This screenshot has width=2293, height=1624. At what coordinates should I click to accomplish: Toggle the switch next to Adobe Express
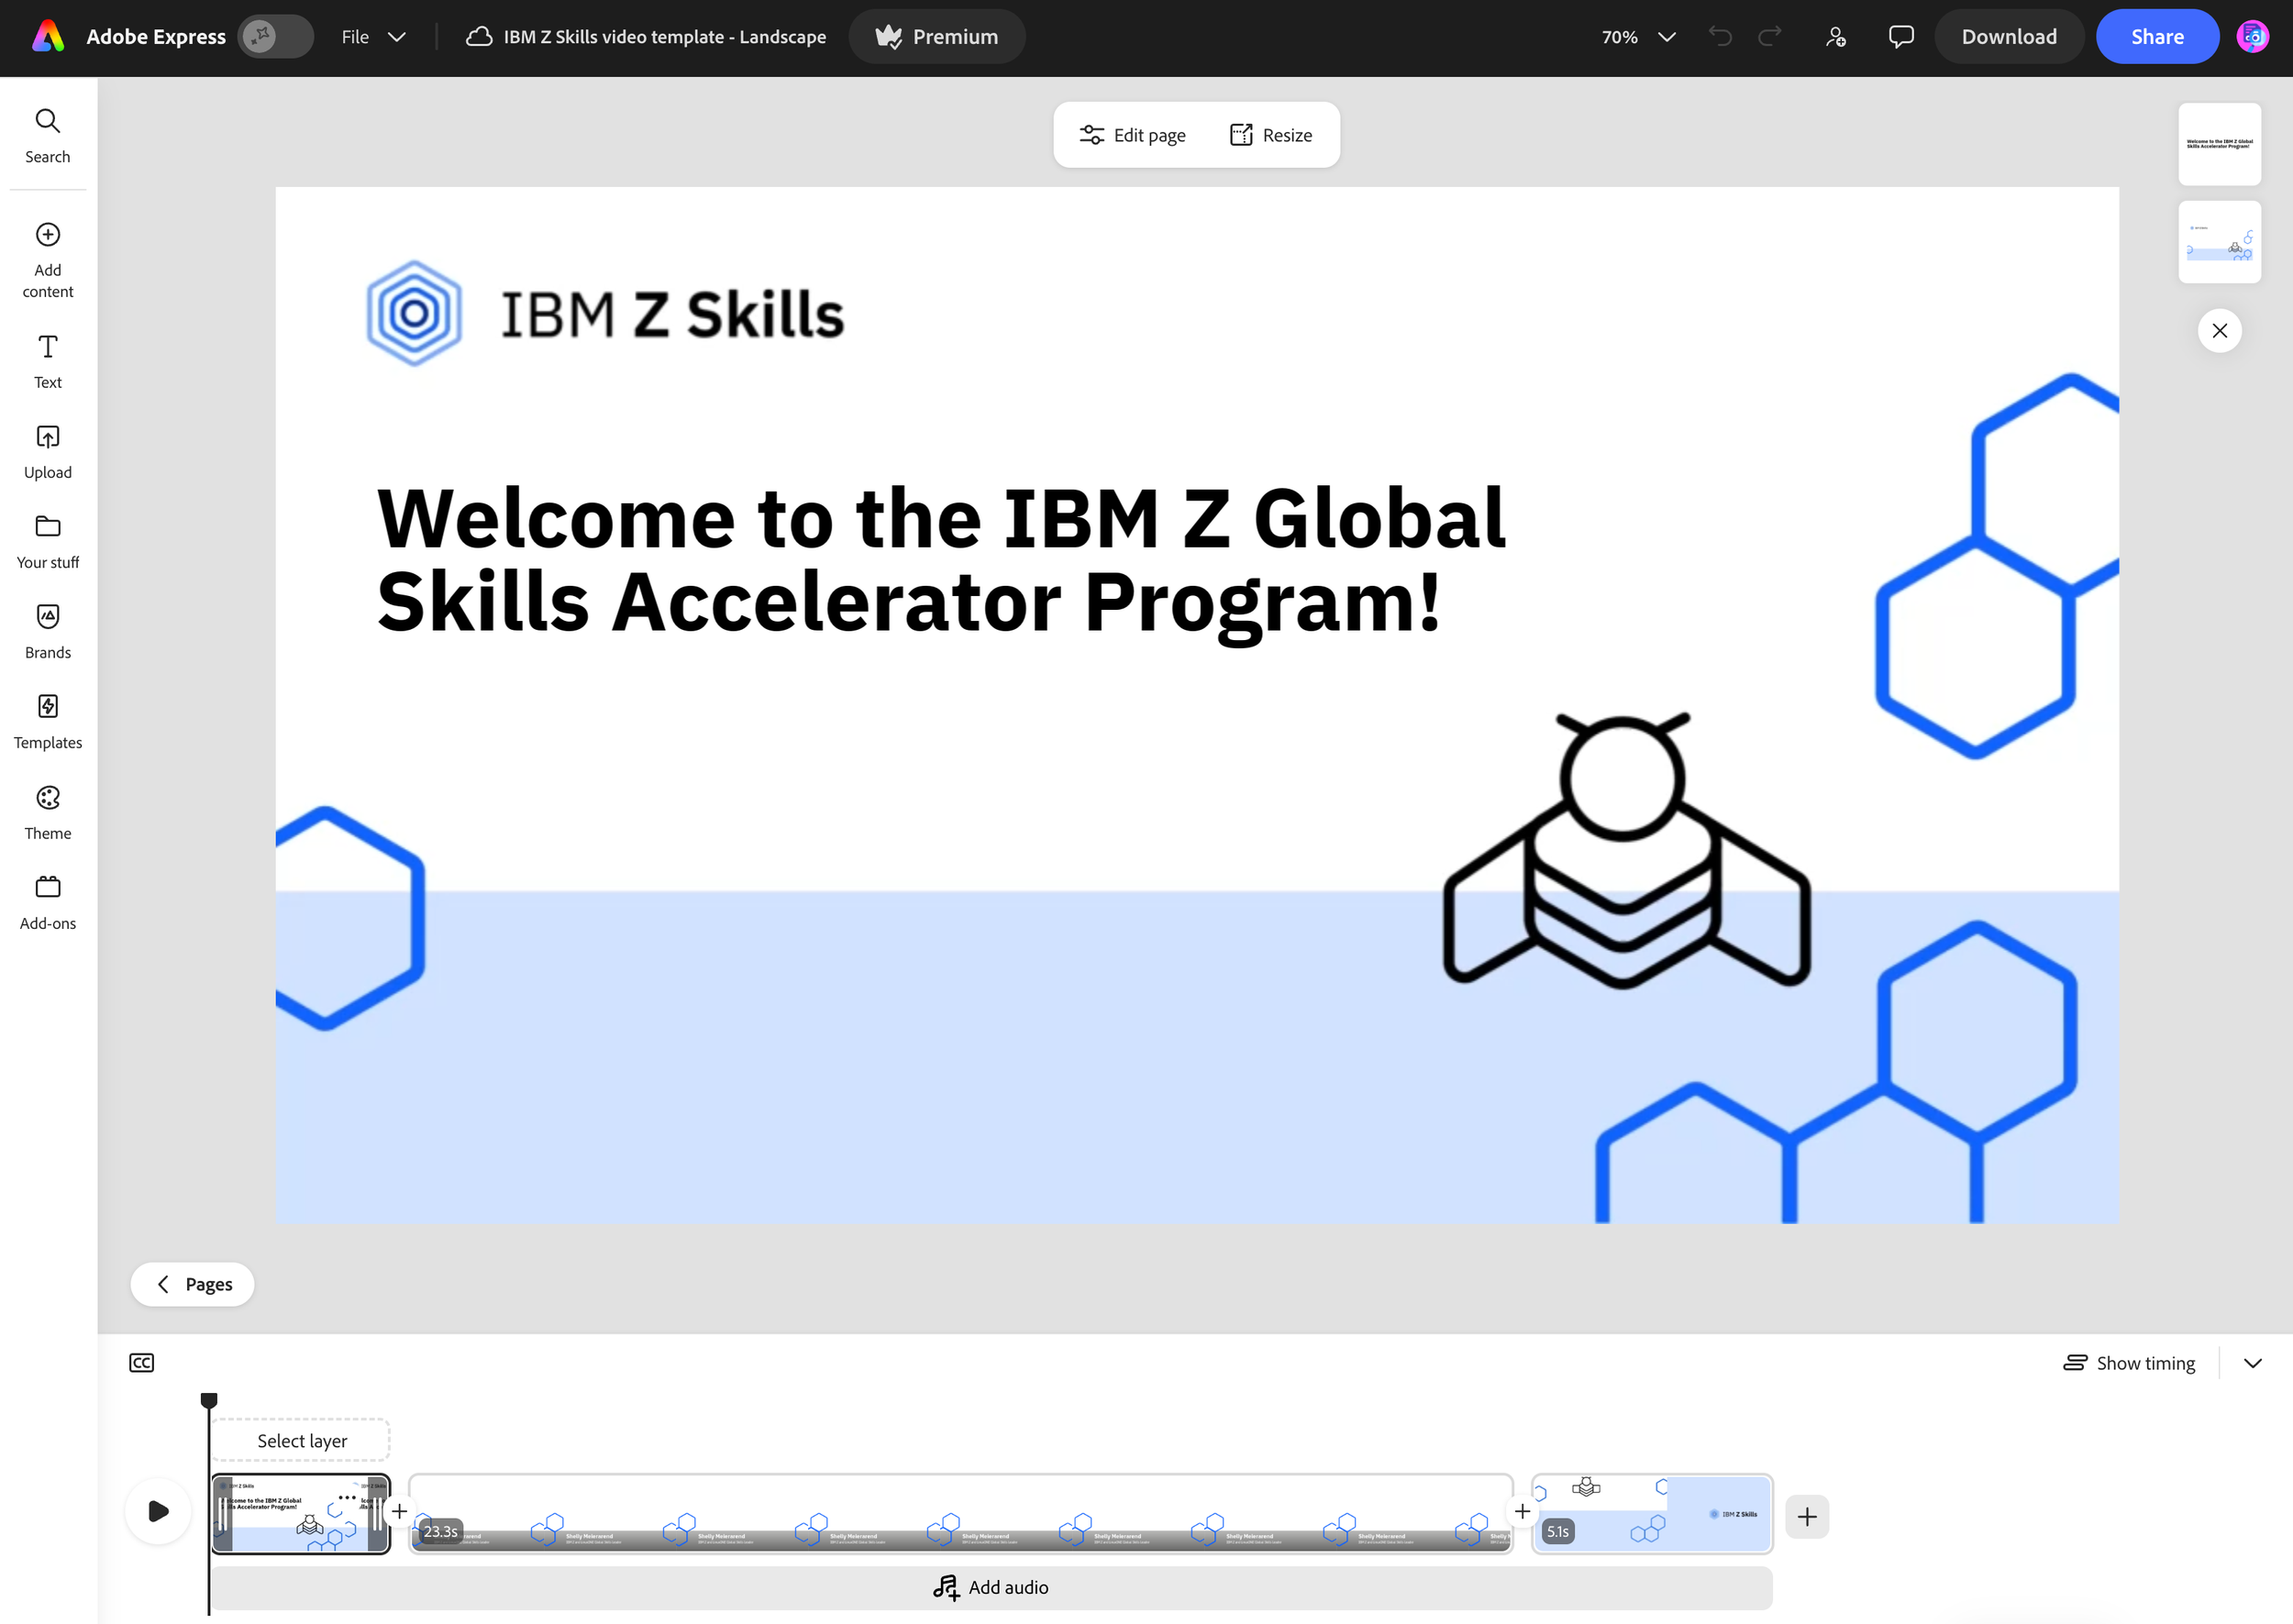point(275,37)
